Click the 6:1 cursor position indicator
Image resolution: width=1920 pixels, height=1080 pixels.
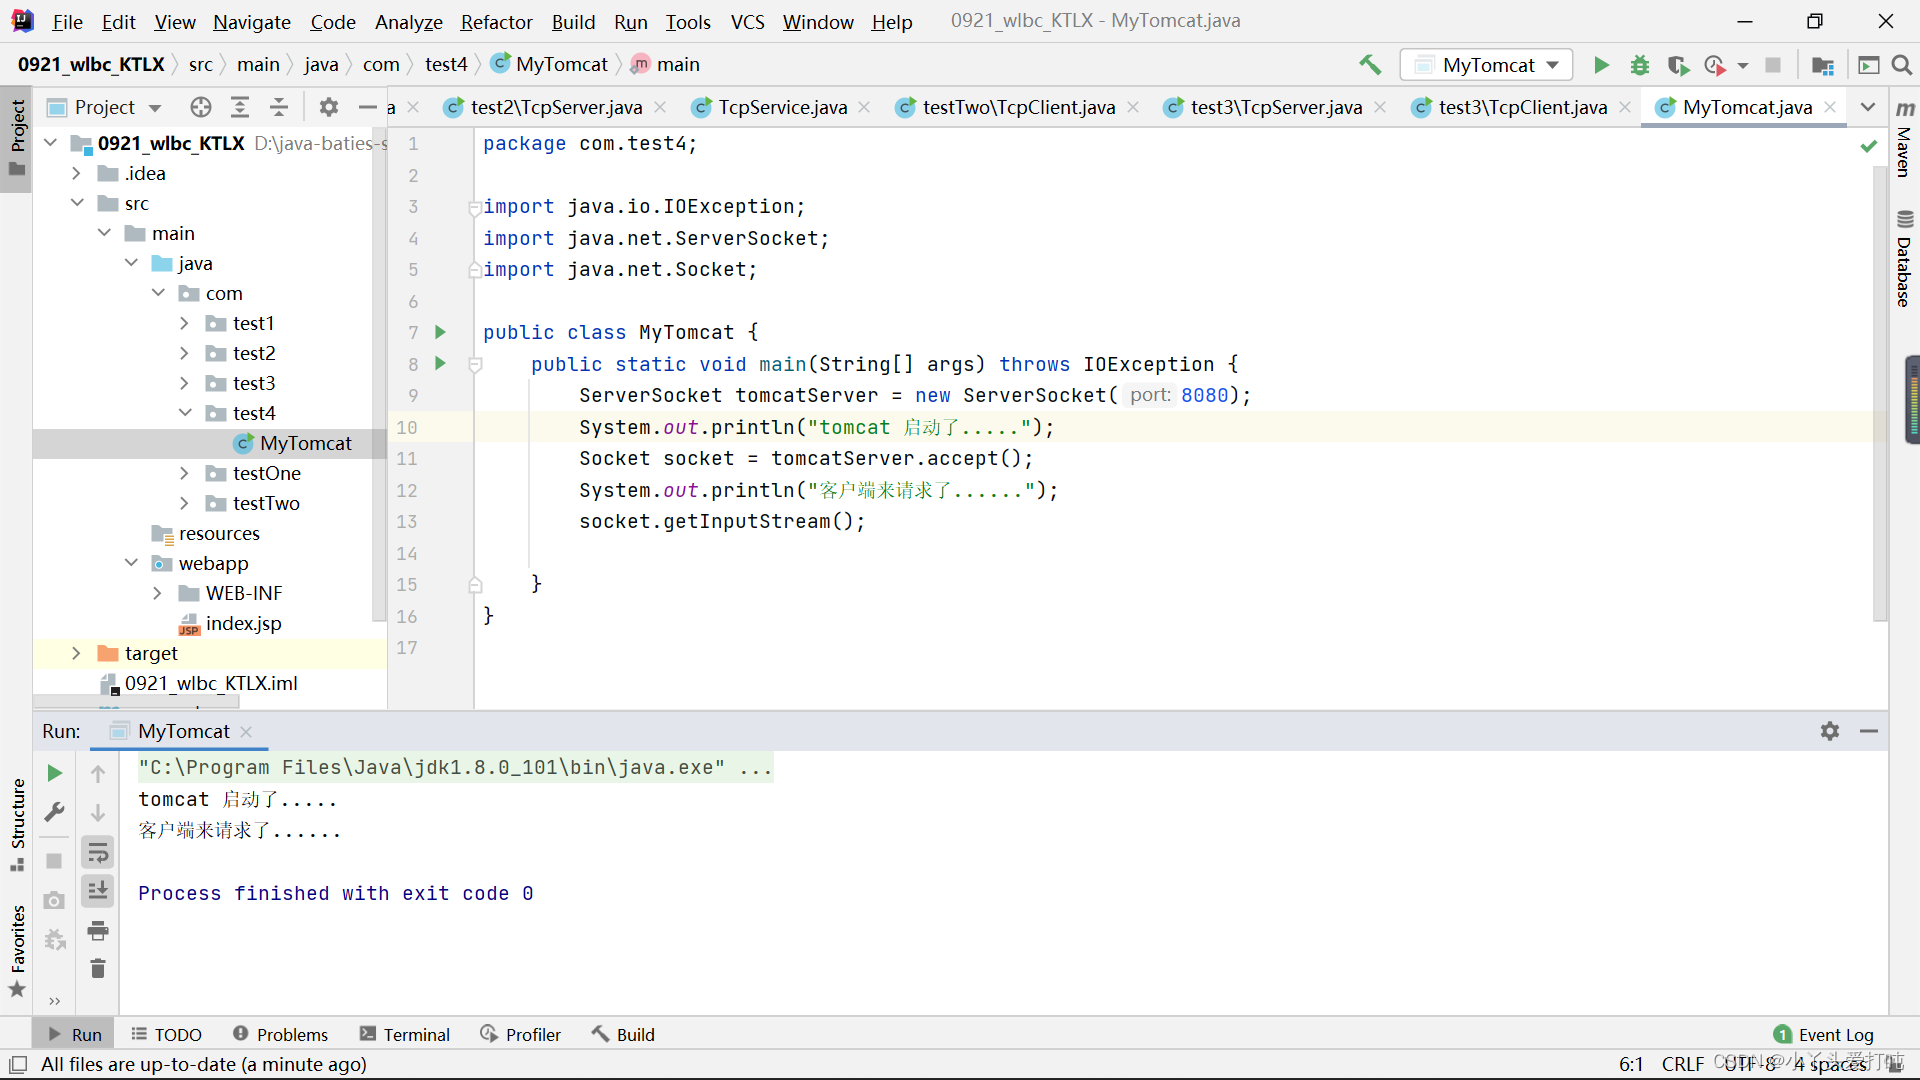pyautogui.click(x=1630, y=1064)
